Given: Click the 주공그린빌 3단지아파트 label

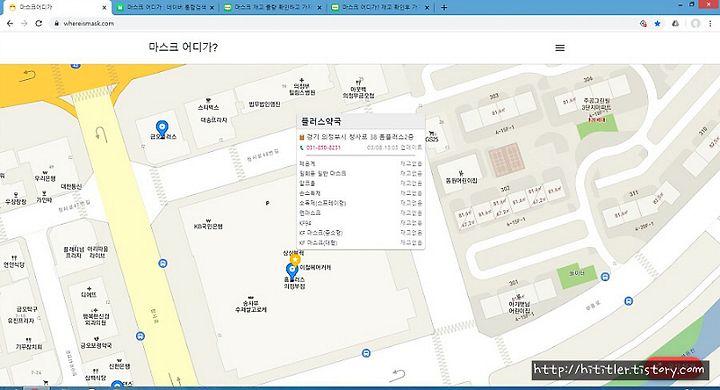Looking at the screenshot, I should click(x=596, y=104).
